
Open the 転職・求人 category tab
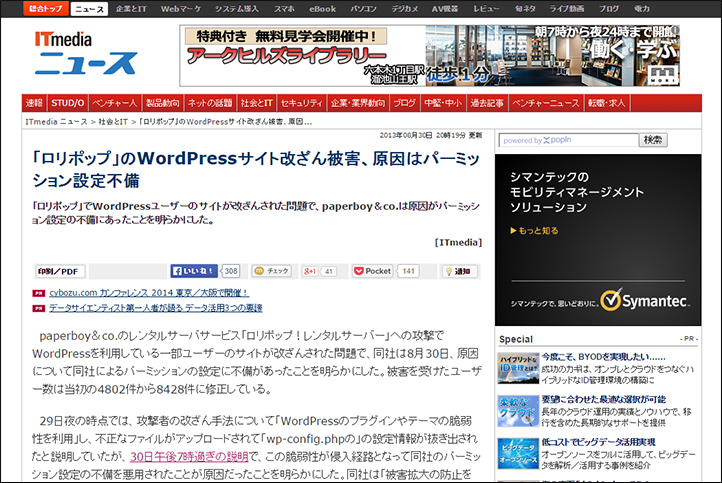tap(606, 103)
